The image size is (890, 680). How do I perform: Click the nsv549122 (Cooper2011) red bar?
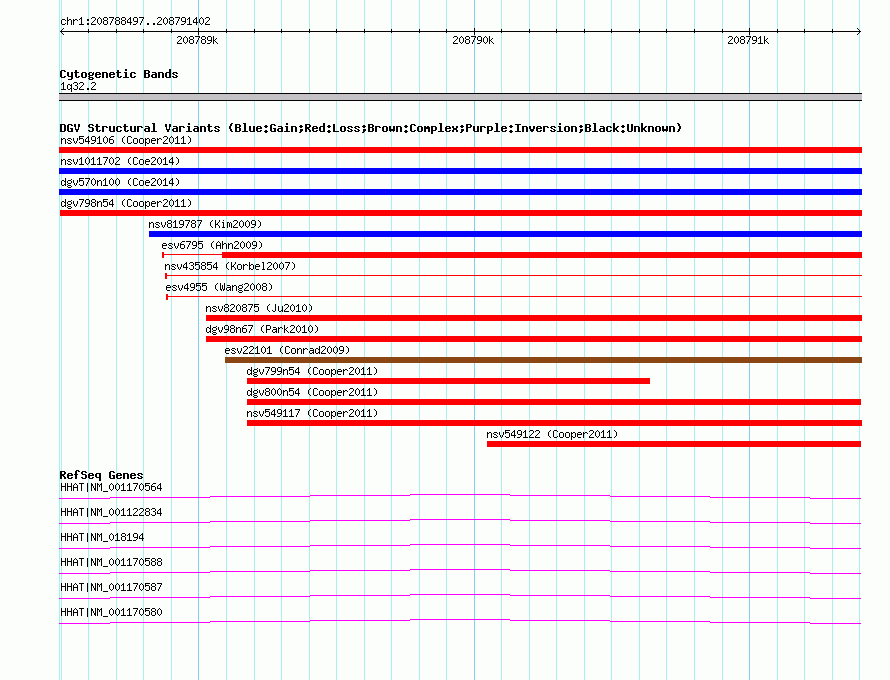point(674,444)
